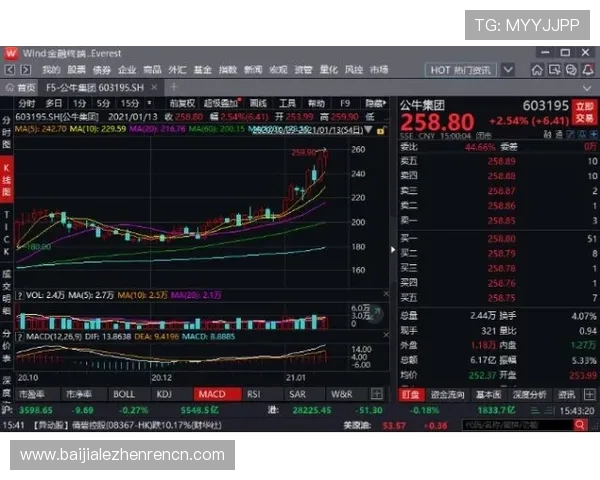Open the chat bubbles icon
The height and width of the screenshot is (480, 600).
click(x=571, y=70)
